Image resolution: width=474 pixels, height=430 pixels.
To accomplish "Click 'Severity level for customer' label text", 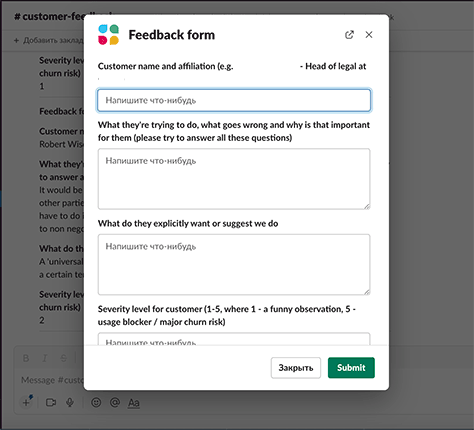I will tap(227, 315).
